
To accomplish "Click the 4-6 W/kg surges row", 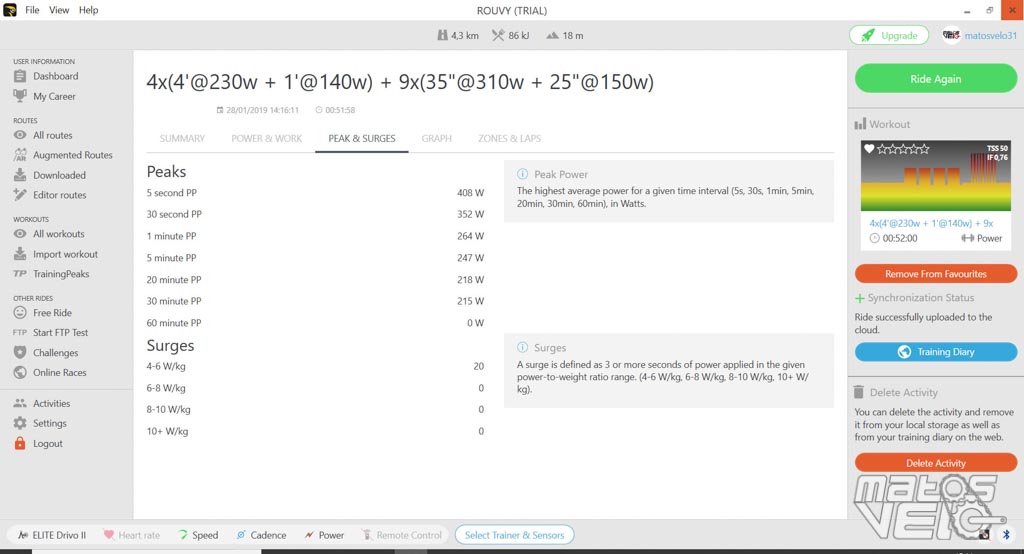I will pos(315,367).
